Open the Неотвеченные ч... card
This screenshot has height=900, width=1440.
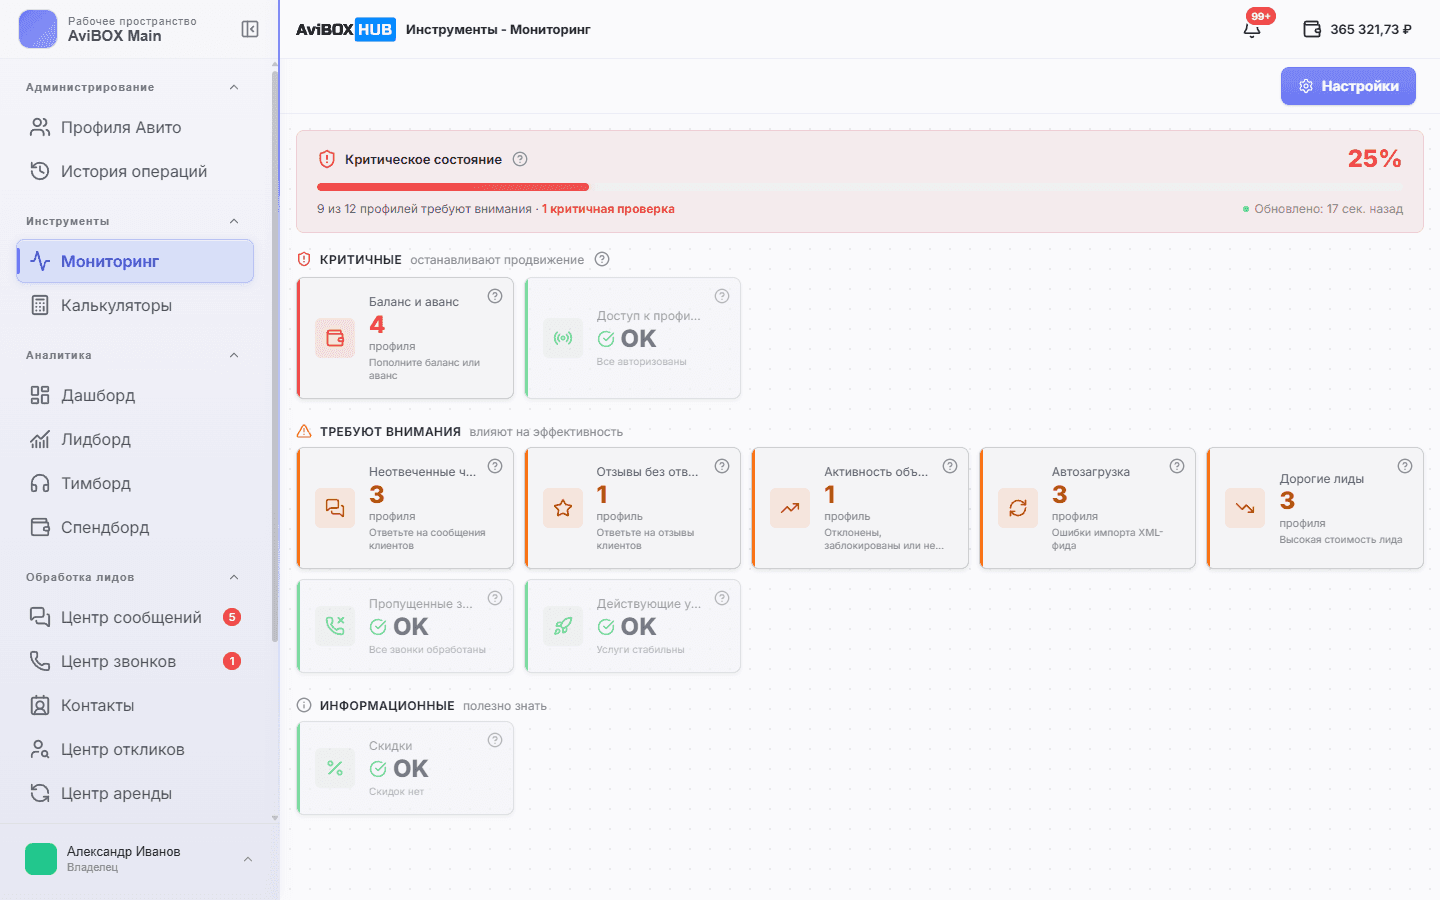[405, 508]
